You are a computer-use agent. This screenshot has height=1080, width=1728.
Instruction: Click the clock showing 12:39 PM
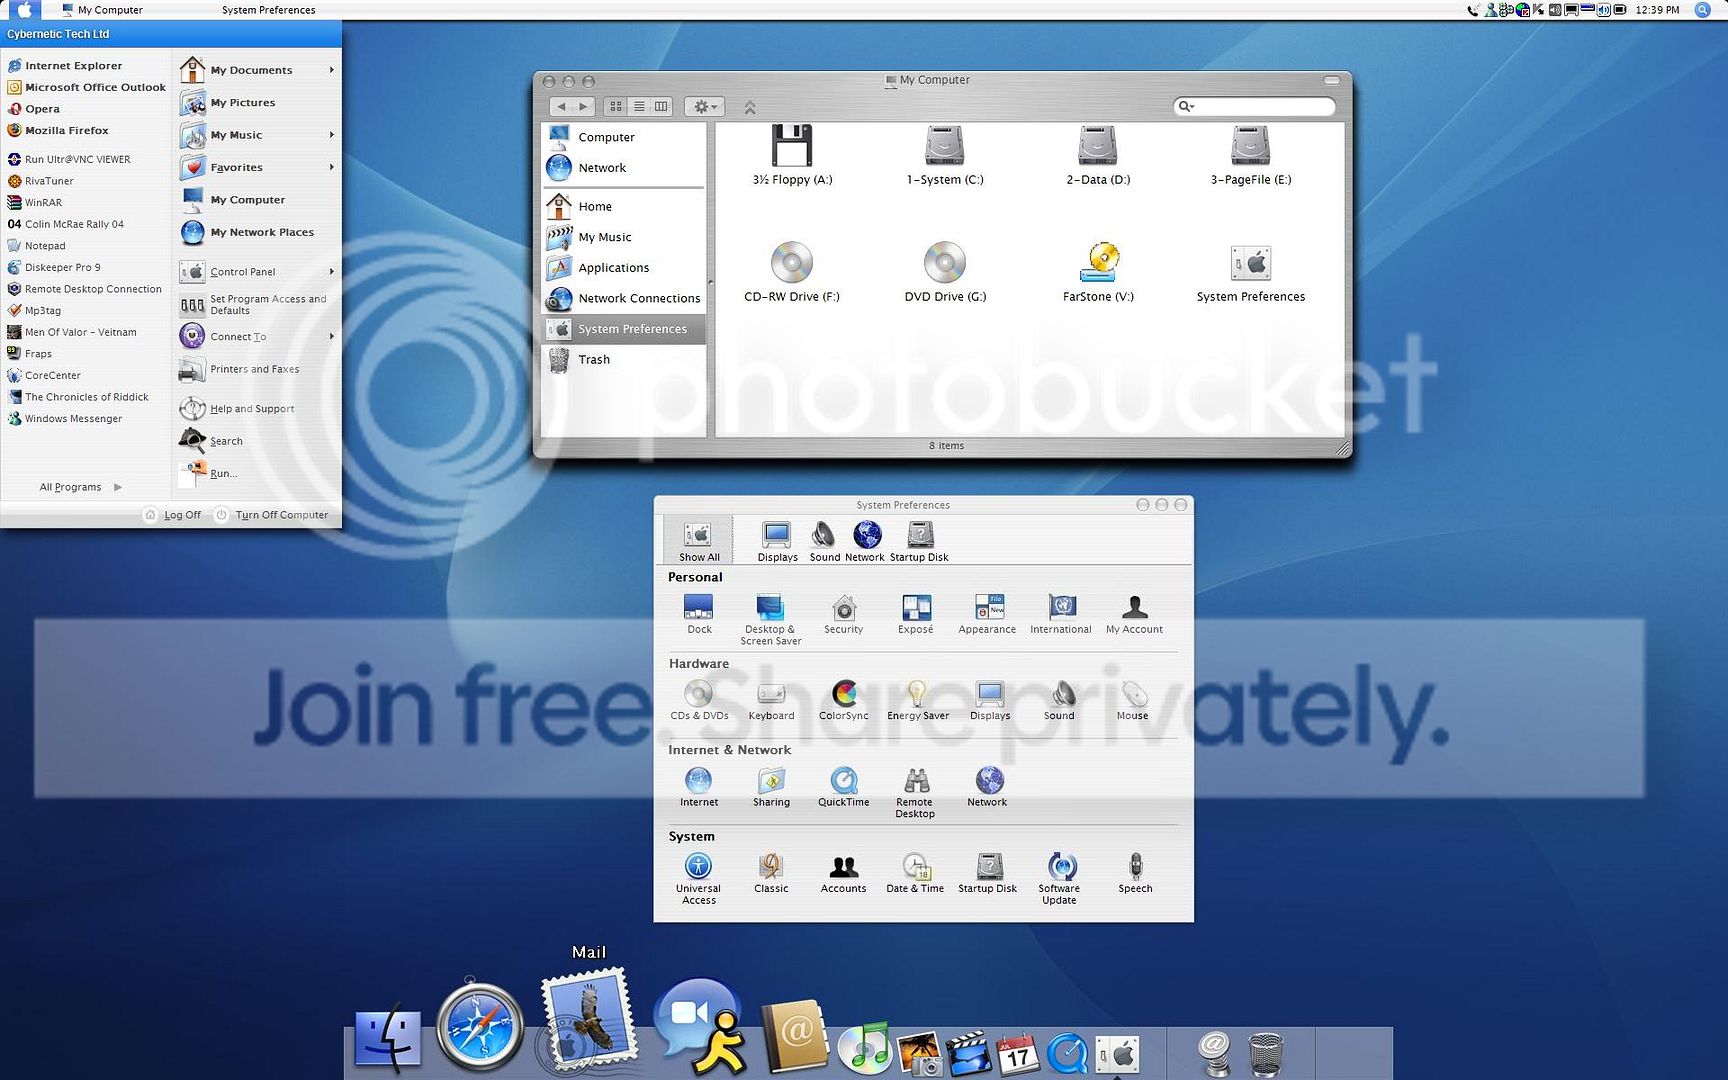[x=1657, y=10]
